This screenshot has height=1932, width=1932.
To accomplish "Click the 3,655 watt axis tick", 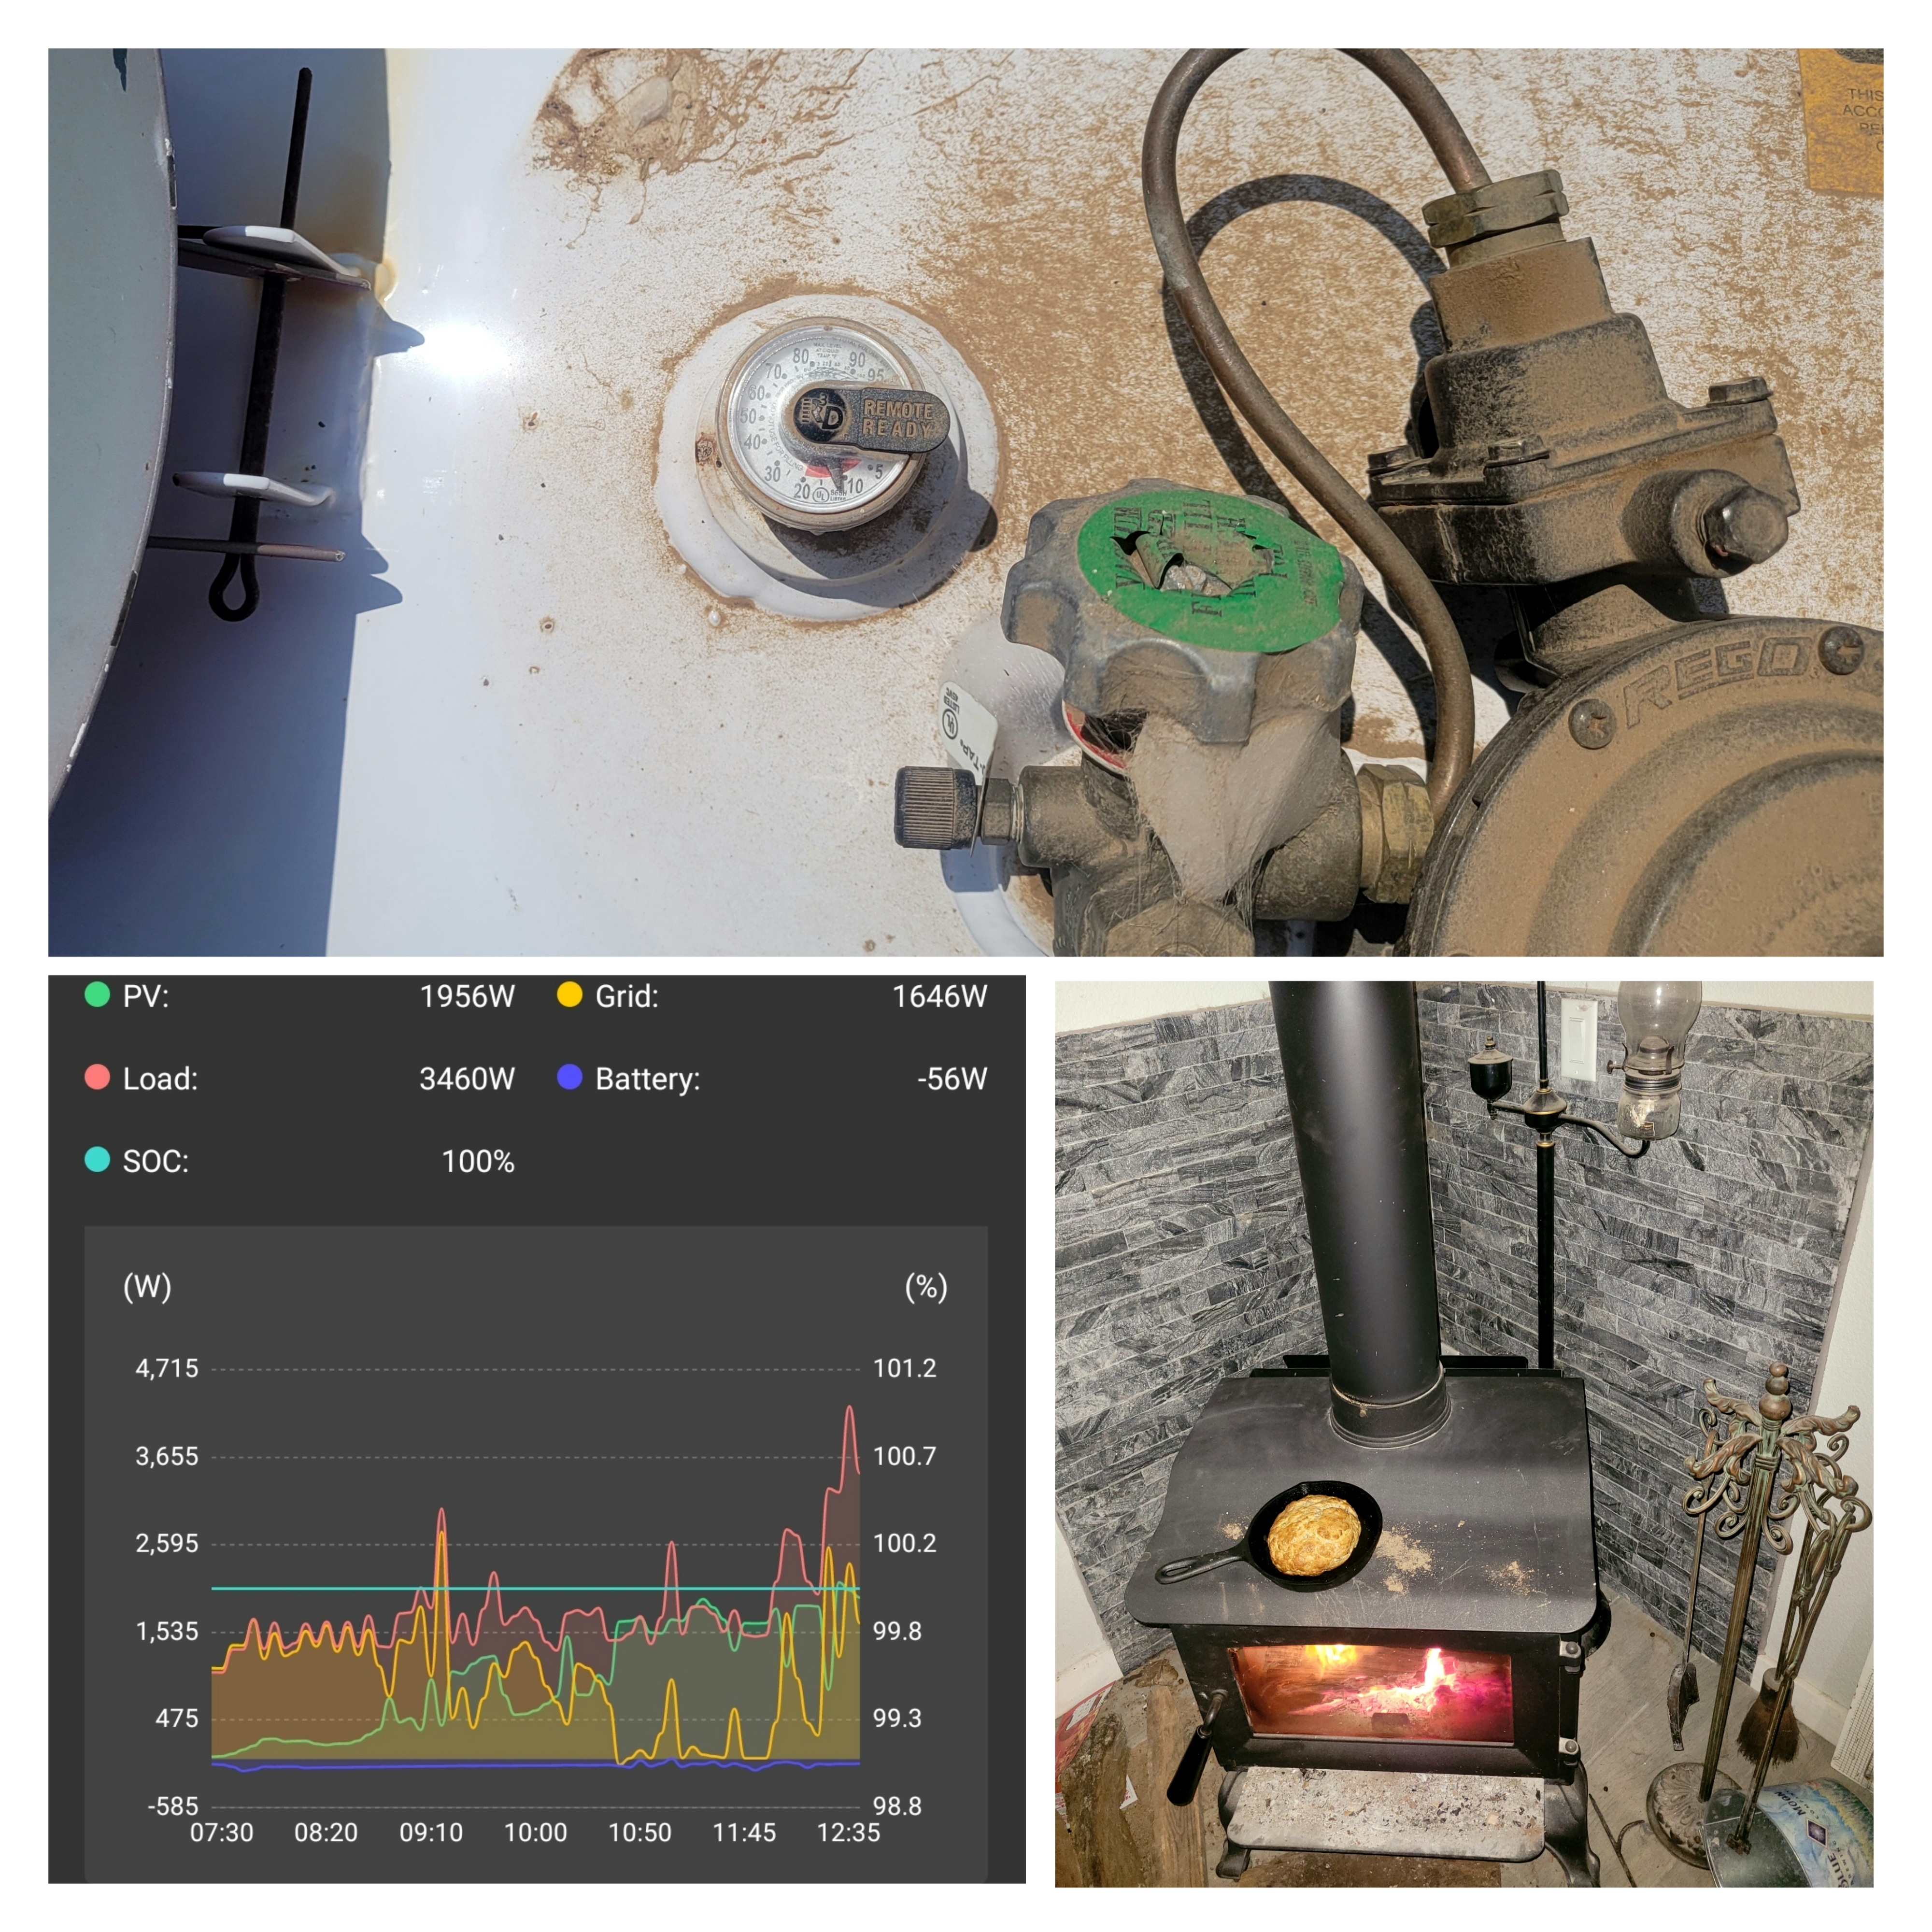I will click(167, 1456).
